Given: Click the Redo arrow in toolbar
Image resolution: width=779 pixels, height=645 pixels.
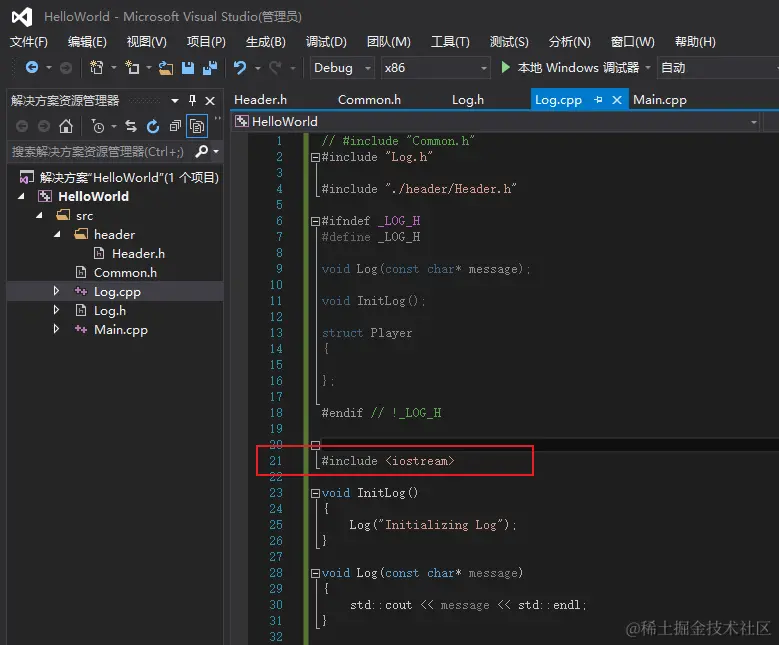Looking at the screenshot, I should click(x=275, y=67).
